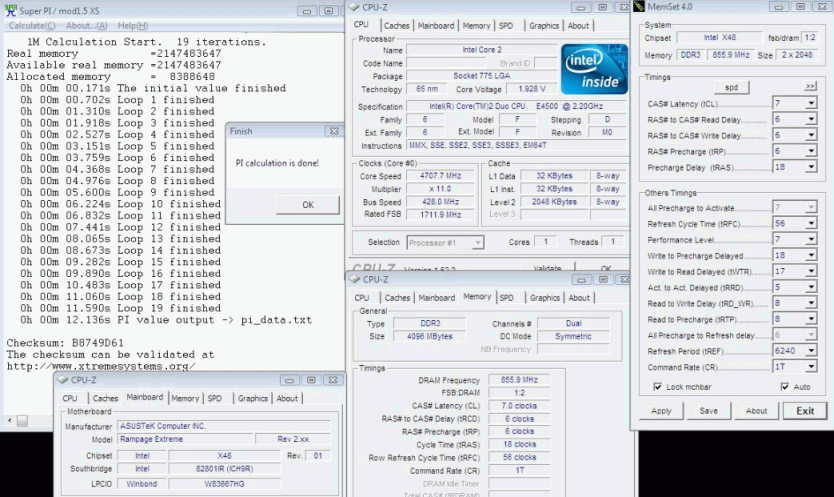Click the Loop 19 finished line
The height and width of the screenshot is (497, 834).
(120, 308)
